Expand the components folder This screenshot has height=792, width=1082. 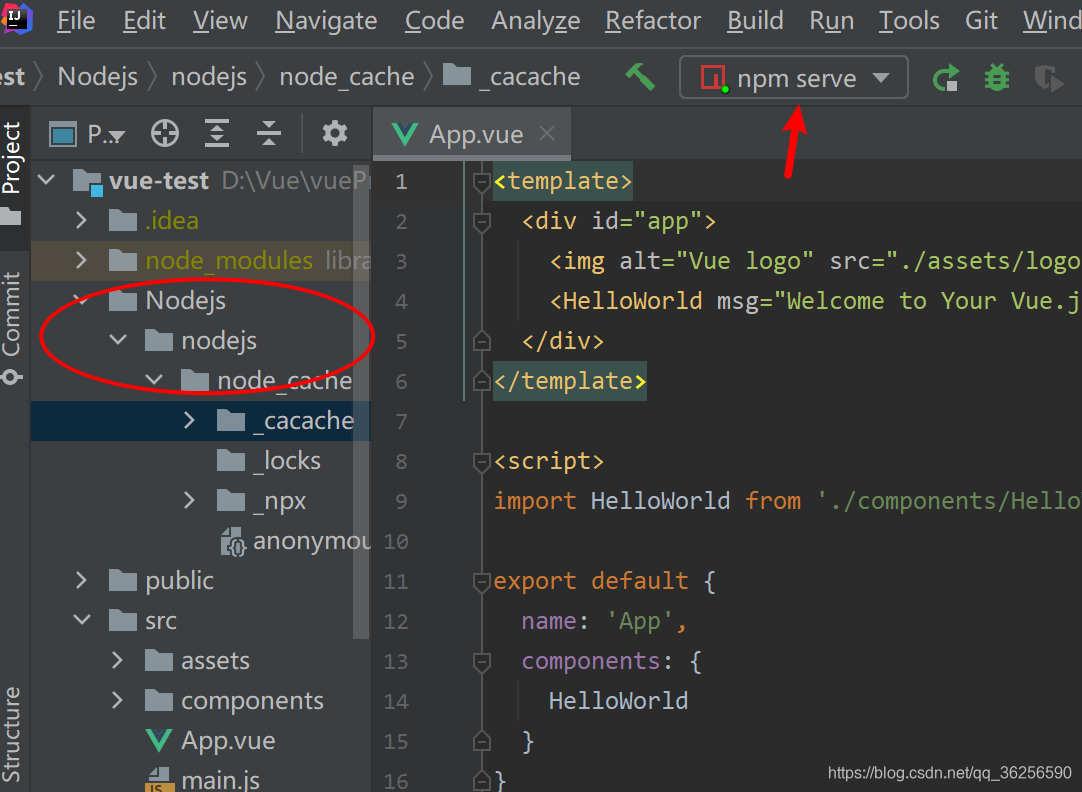(117, 700)
